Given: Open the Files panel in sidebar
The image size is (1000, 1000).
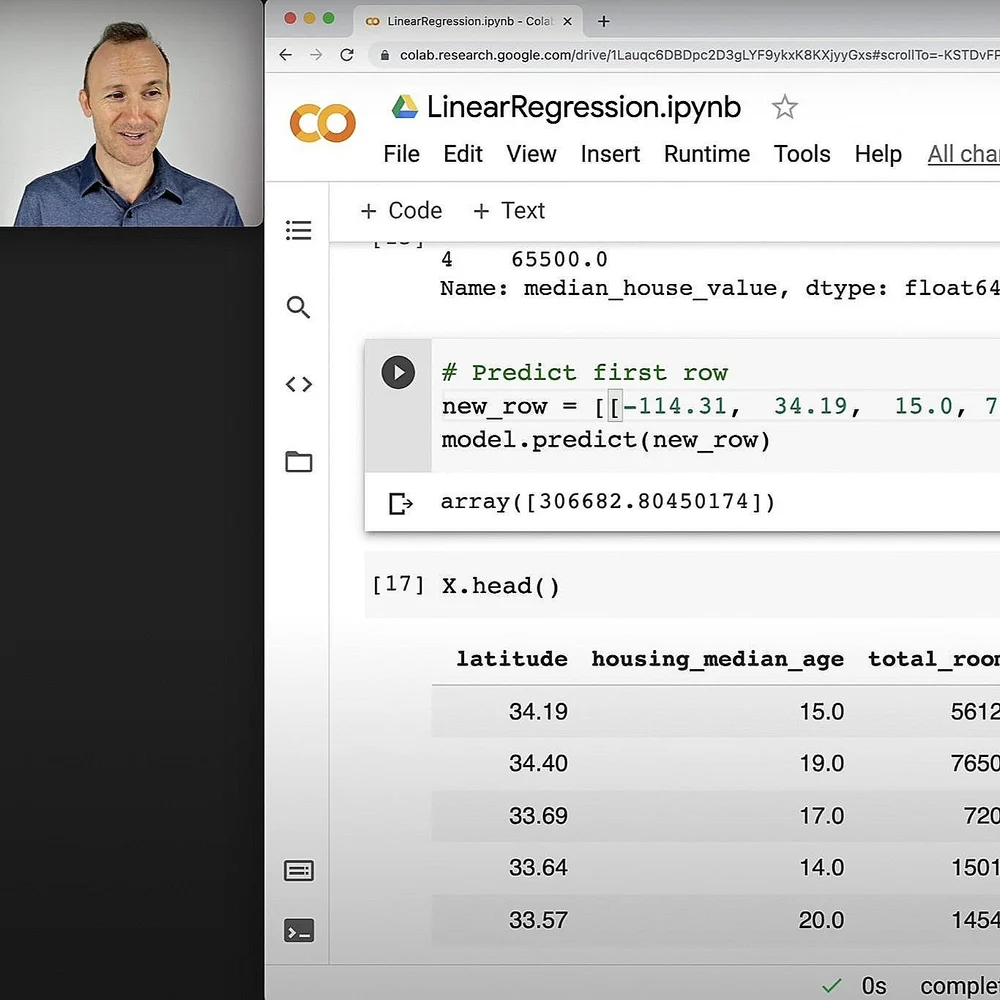Looking at the screenshot, I should coord(298,461).
